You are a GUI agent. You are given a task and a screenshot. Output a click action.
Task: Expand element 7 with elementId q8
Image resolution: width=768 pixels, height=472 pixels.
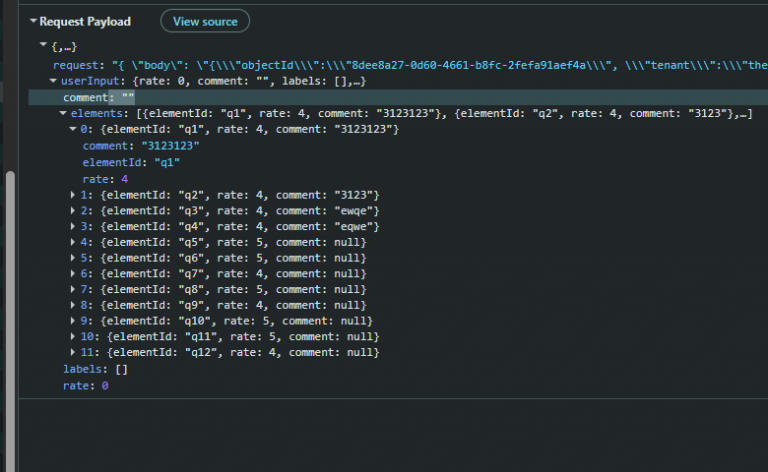[72, 289]
